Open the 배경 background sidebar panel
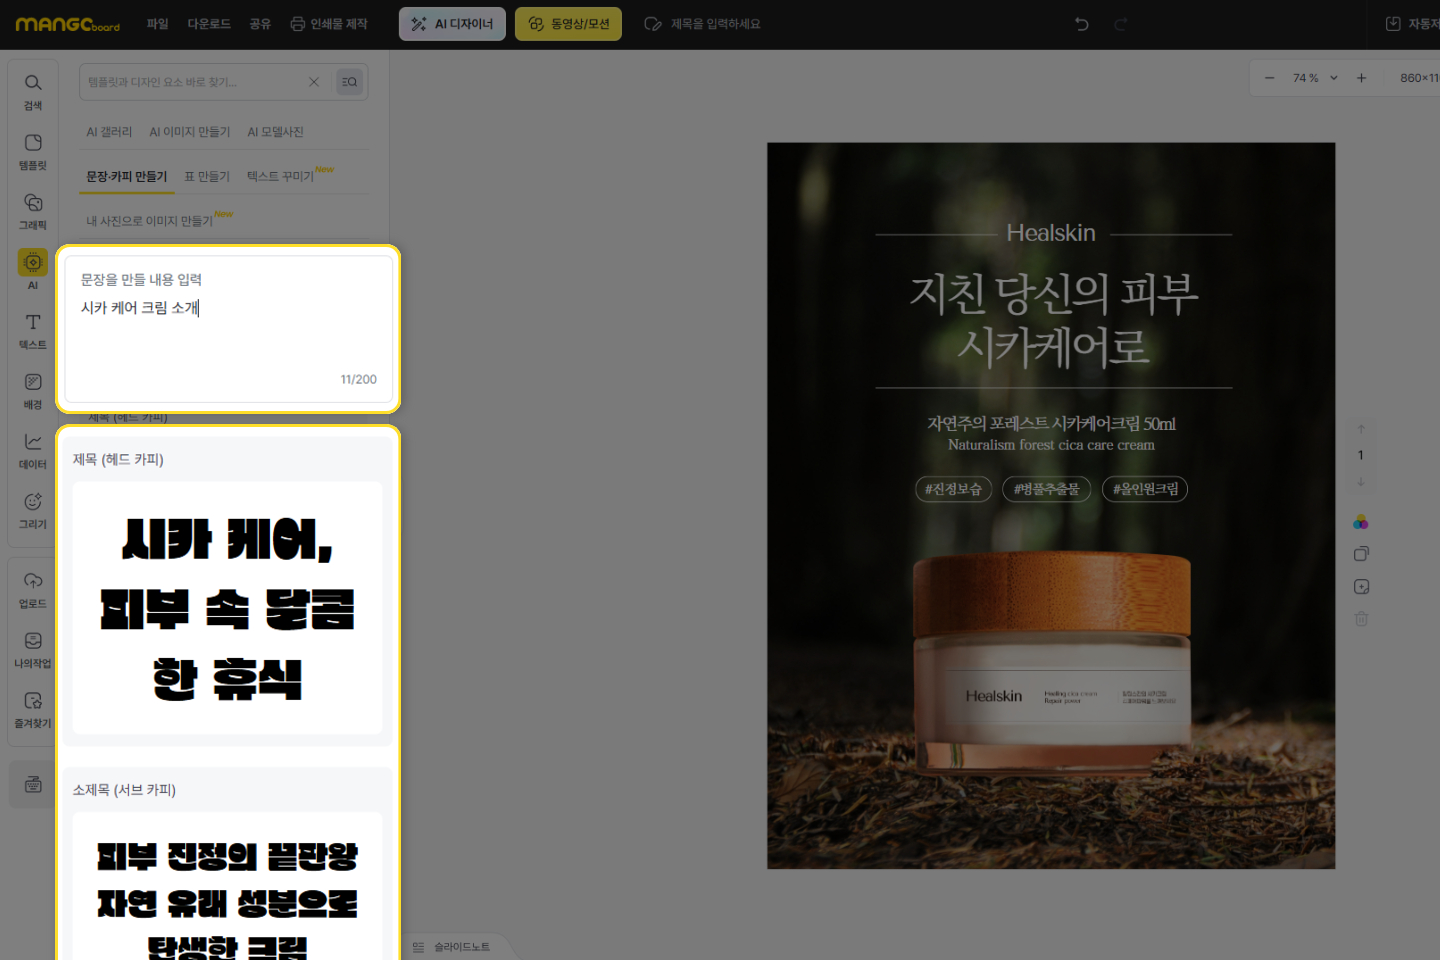Image resolution: width=1440 pixels, height=960 pixels. click(33, 391)
